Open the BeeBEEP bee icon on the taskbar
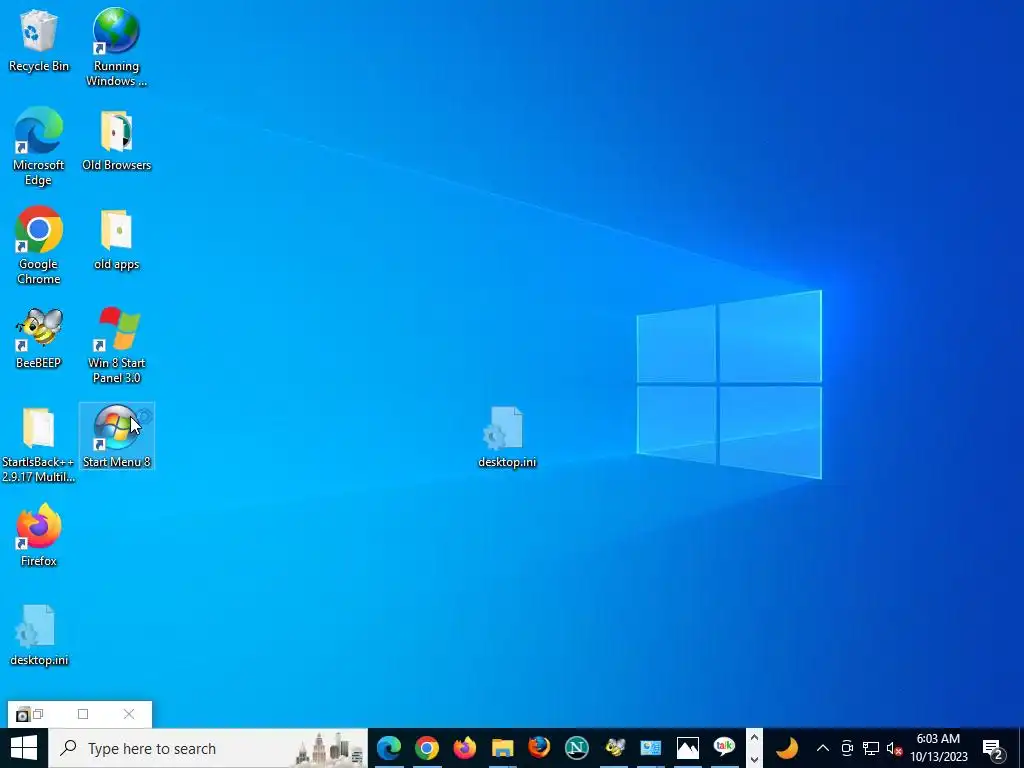Screen dimensions: 1024x768 [614, 748]
